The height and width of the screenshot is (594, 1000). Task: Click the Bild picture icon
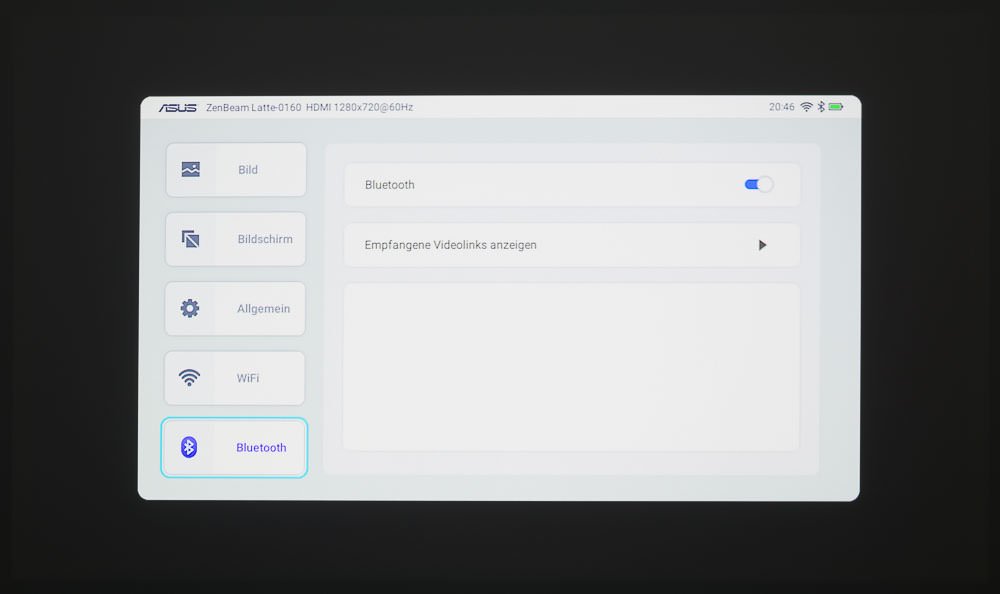click(191, 169)
